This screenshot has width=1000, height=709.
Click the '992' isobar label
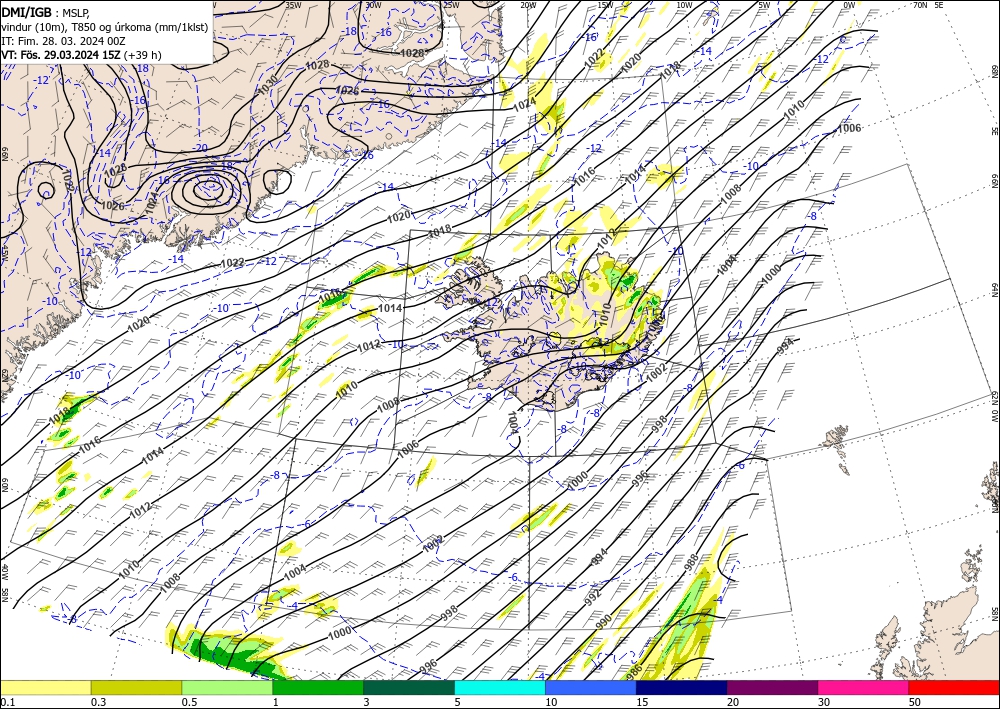[x=592, y=597]
